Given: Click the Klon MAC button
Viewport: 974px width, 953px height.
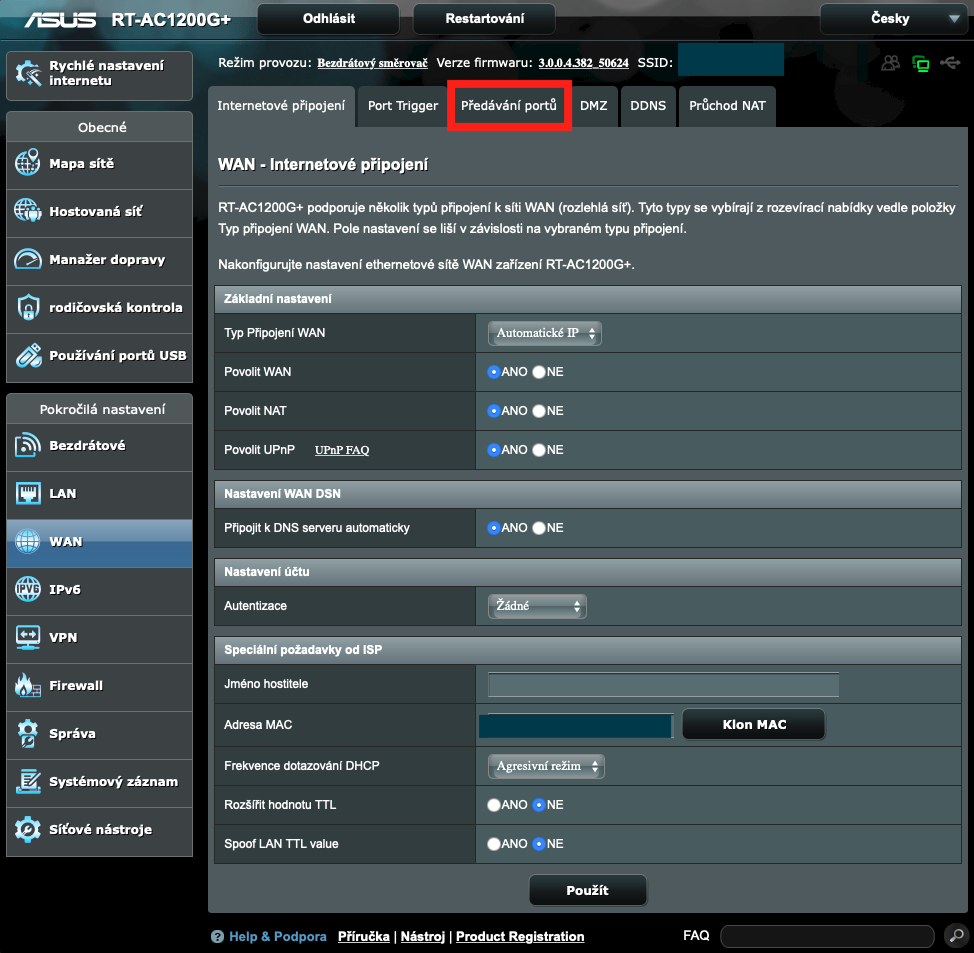Looking at the screenshot, I should coord(753,724).
